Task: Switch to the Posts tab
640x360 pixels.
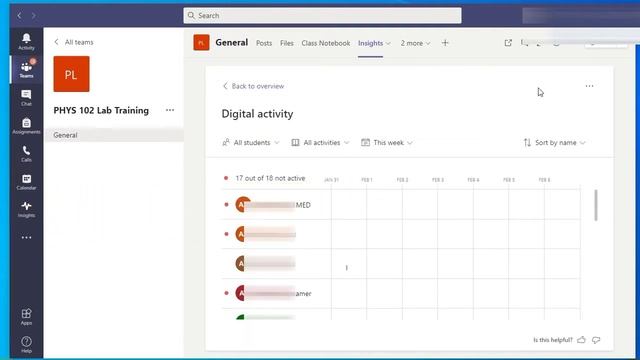Action: point(264,43)
